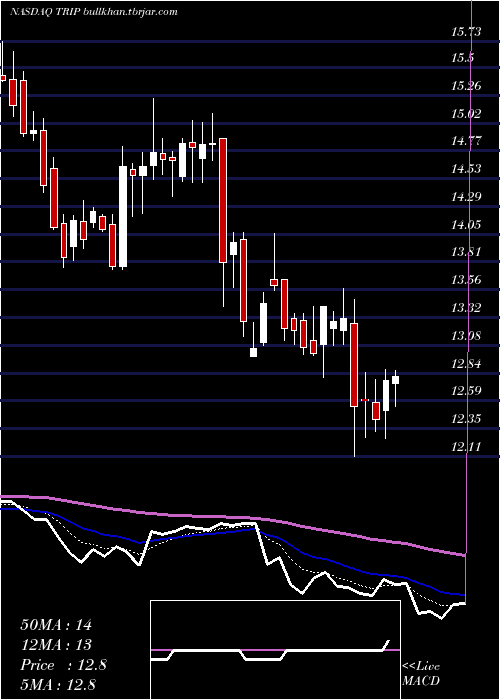Click the 14.77 price axis label
The image size is (500, 700).
click(467, 141)
